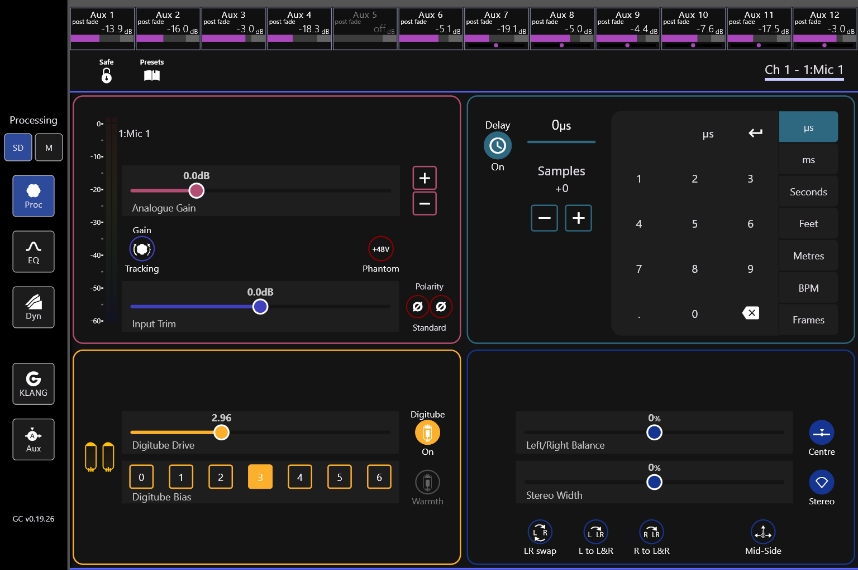858x570 pixels.
Task: Toggle the Safe lock icon
Action: tap(107, 75)
